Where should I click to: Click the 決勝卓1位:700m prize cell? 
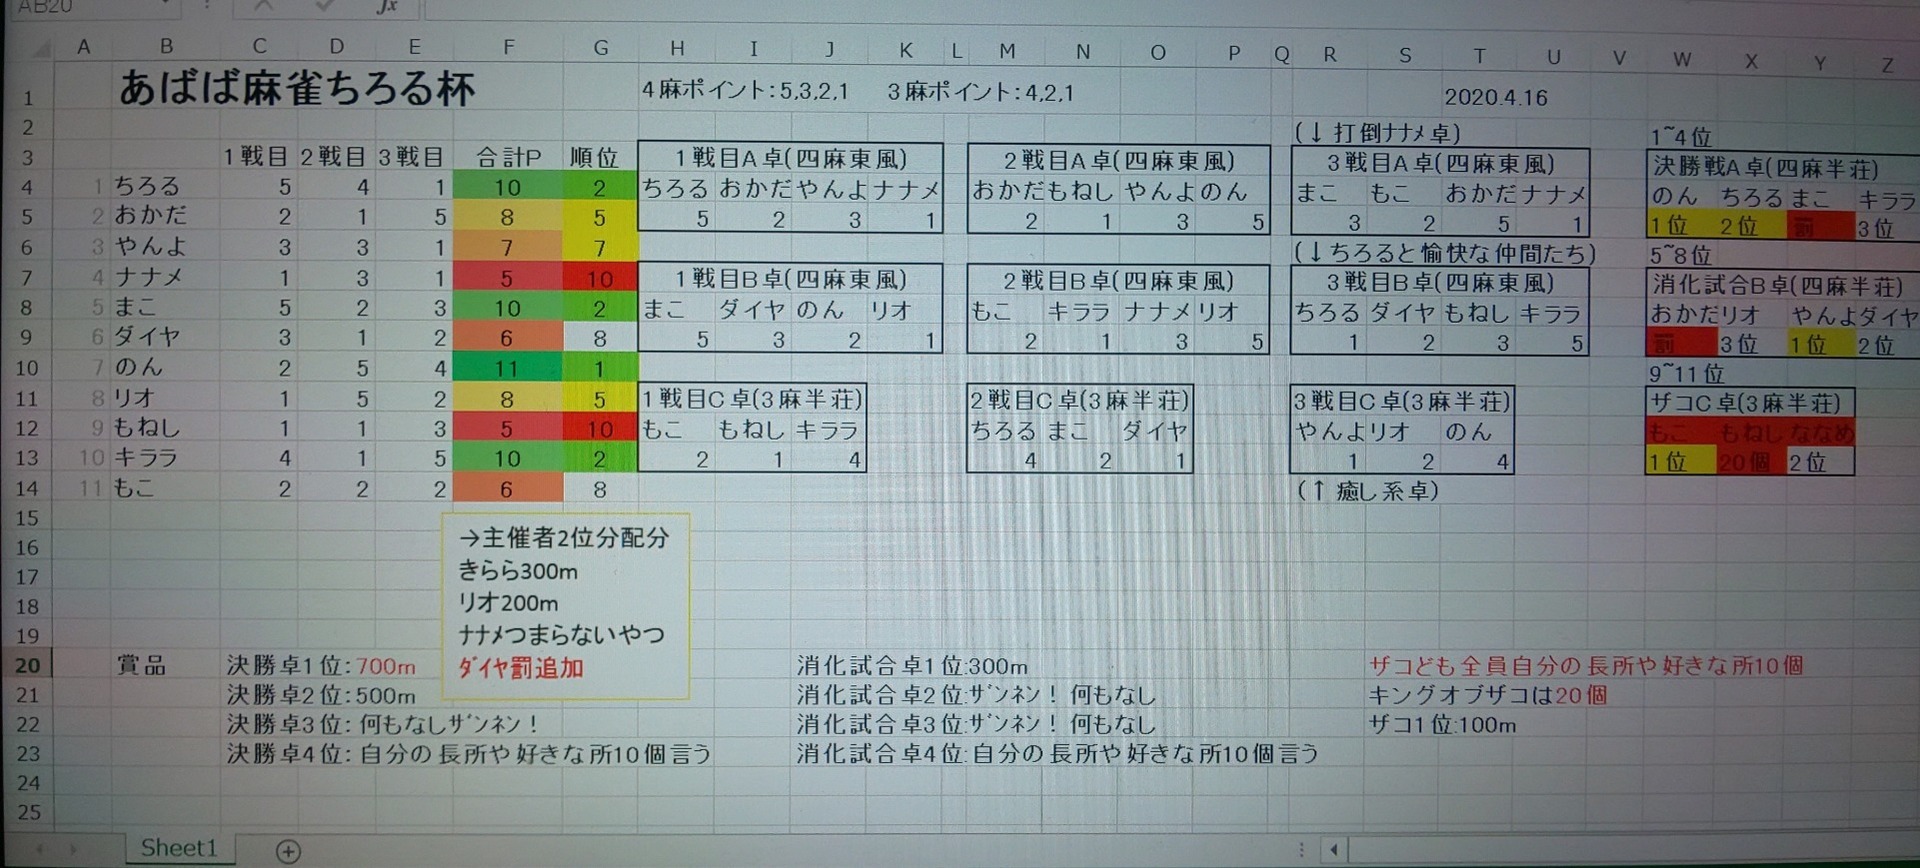tap(321, 665)
